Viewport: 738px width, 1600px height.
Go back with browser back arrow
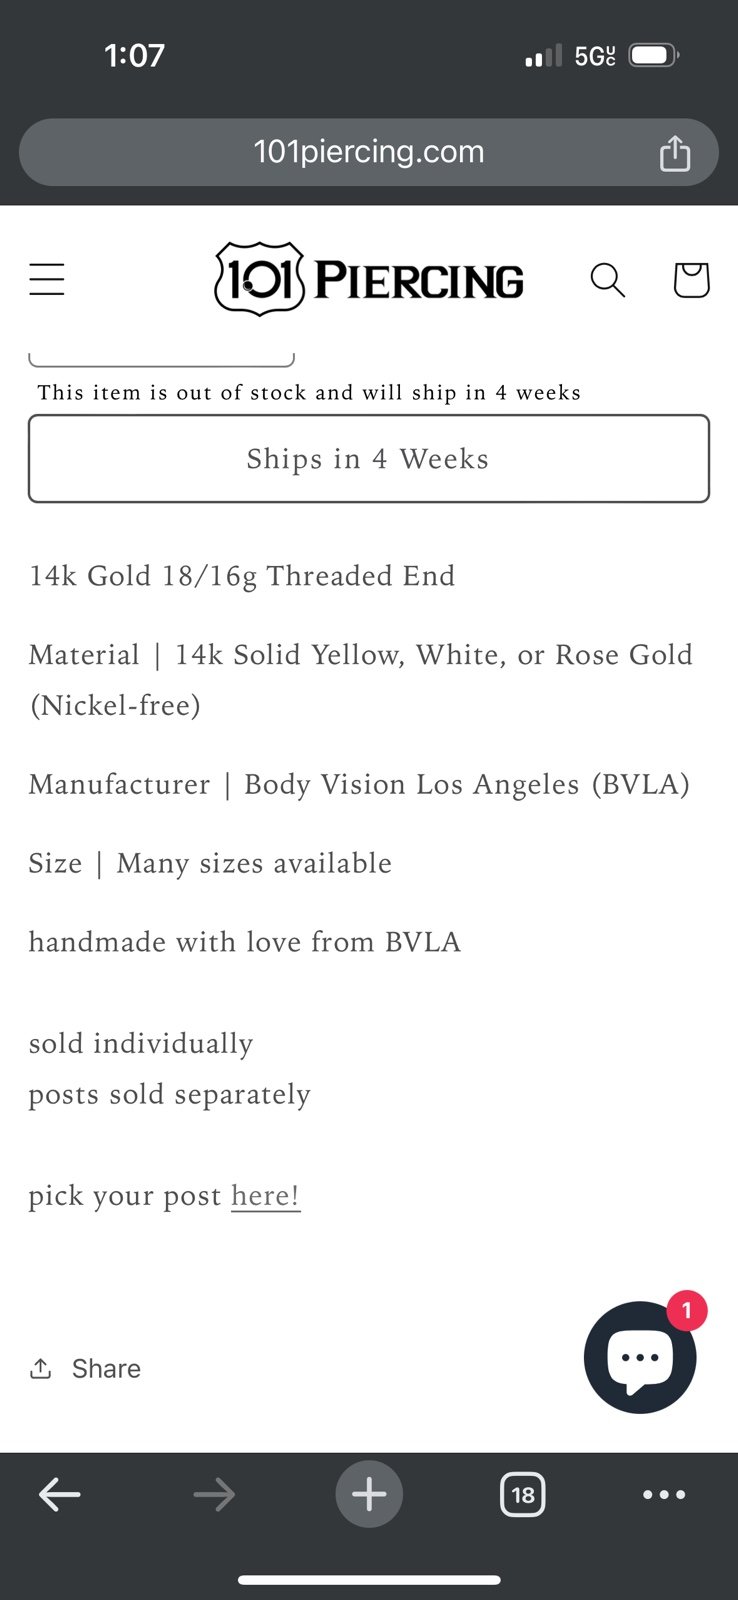(x=59, y=1495)
